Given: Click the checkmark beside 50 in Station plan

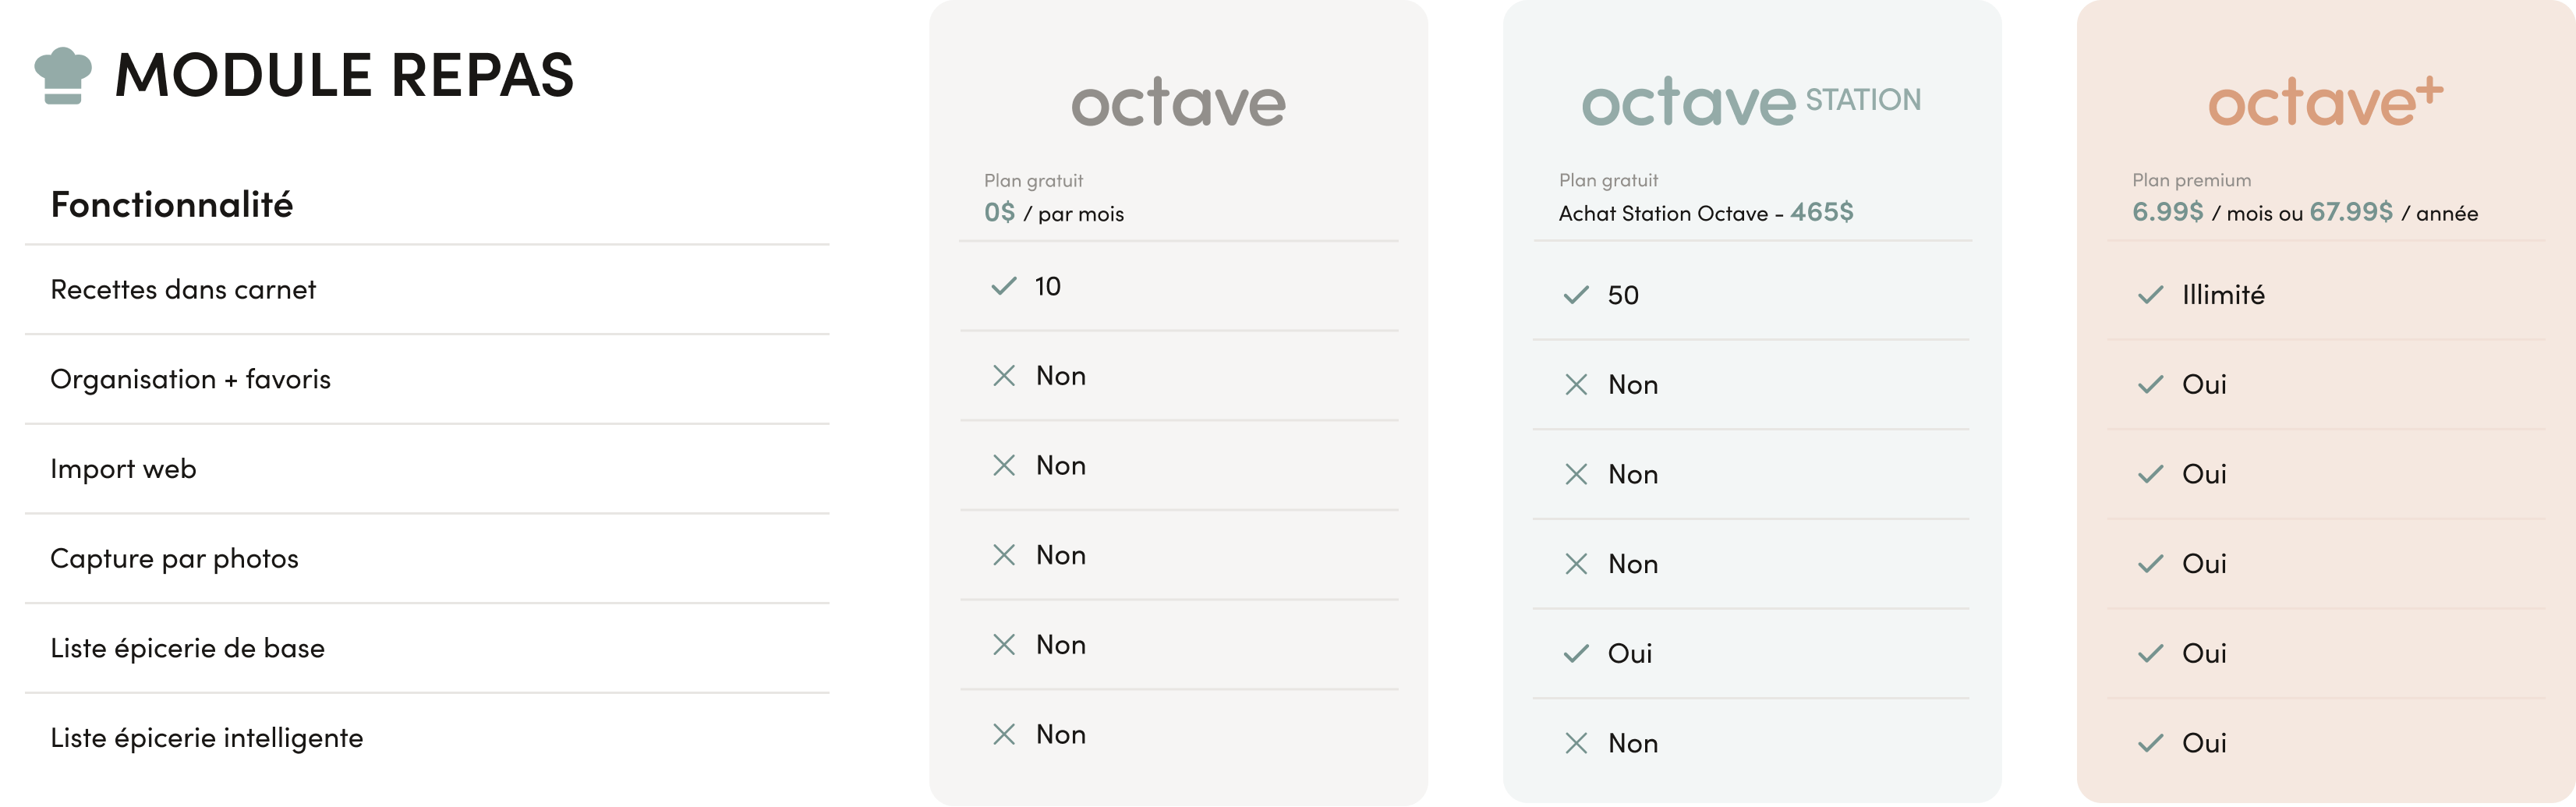Looking at the screenshot, I should pyautogui.click(x=1576, y=295).
